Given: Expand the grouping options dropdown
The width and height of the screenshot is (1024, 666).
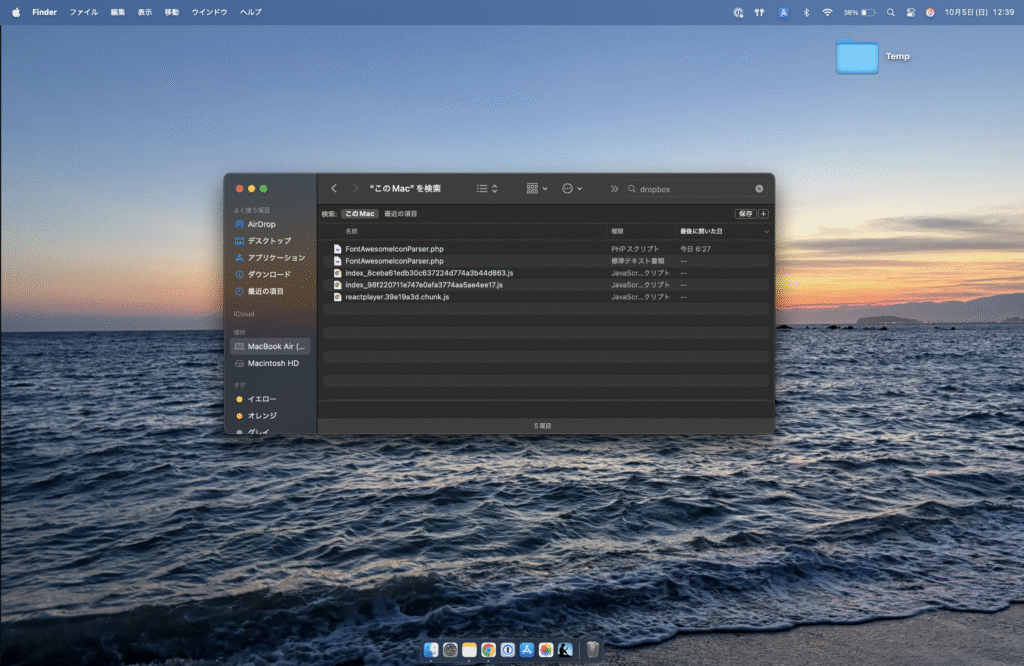Looking at the screenshot, I should click(x=537, y=188).
